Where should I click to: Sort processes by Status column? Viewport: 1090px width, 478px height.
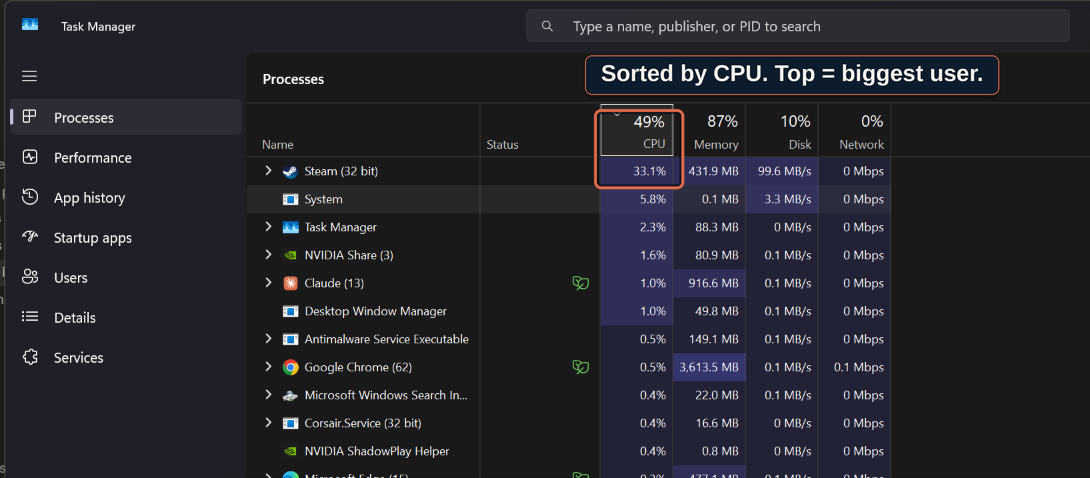click(x=540, y=131)
